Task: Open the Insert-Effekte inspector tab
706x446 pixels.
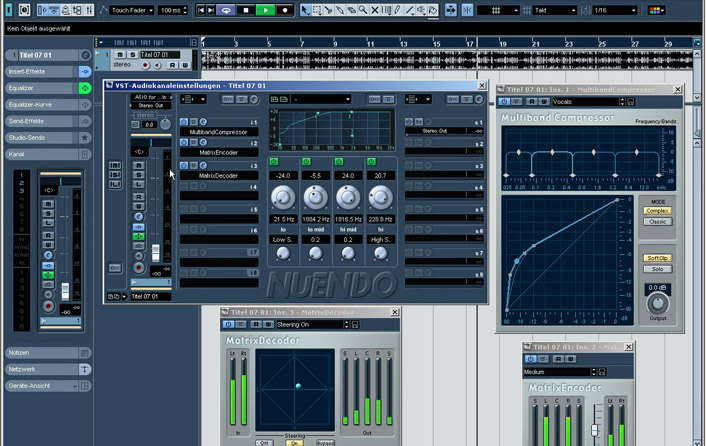Action: [x=48, y=72]
